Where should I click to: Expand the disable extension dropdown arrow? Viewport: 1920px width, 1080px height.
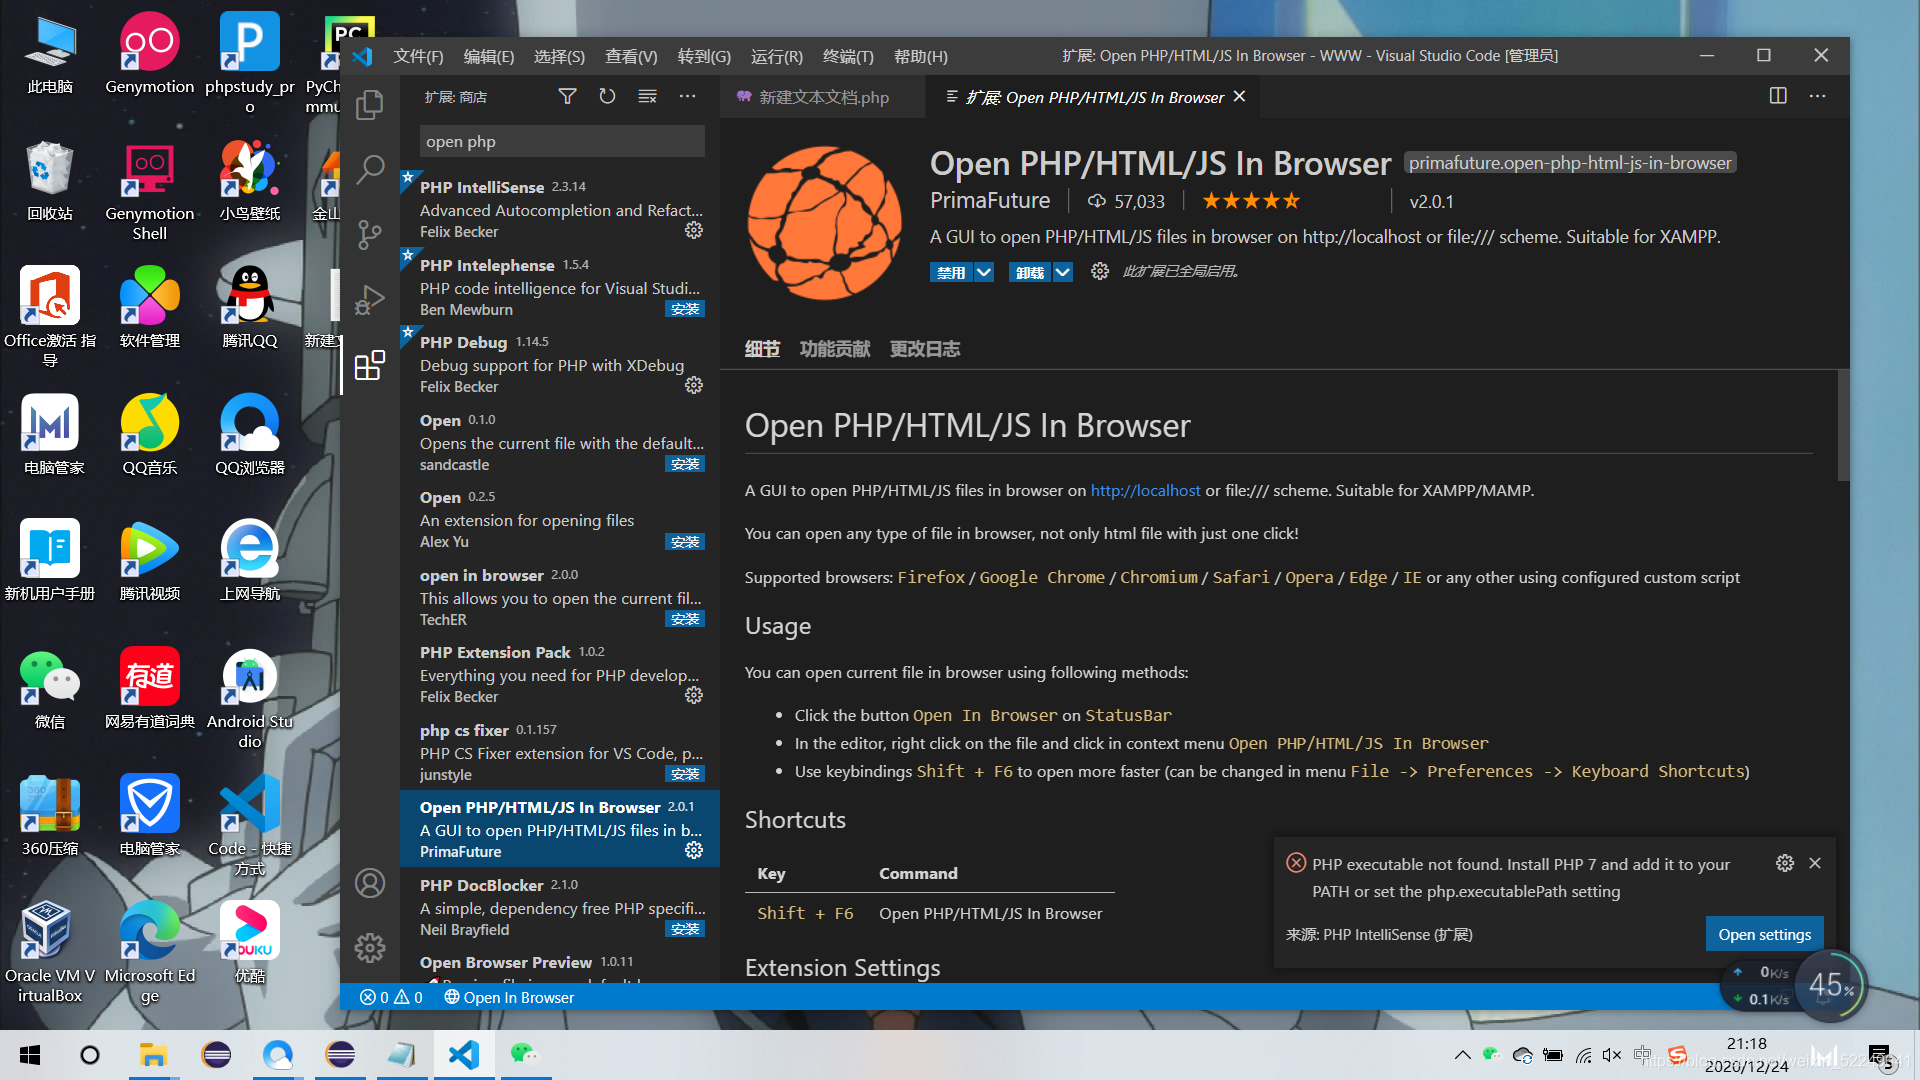[984, 272]
